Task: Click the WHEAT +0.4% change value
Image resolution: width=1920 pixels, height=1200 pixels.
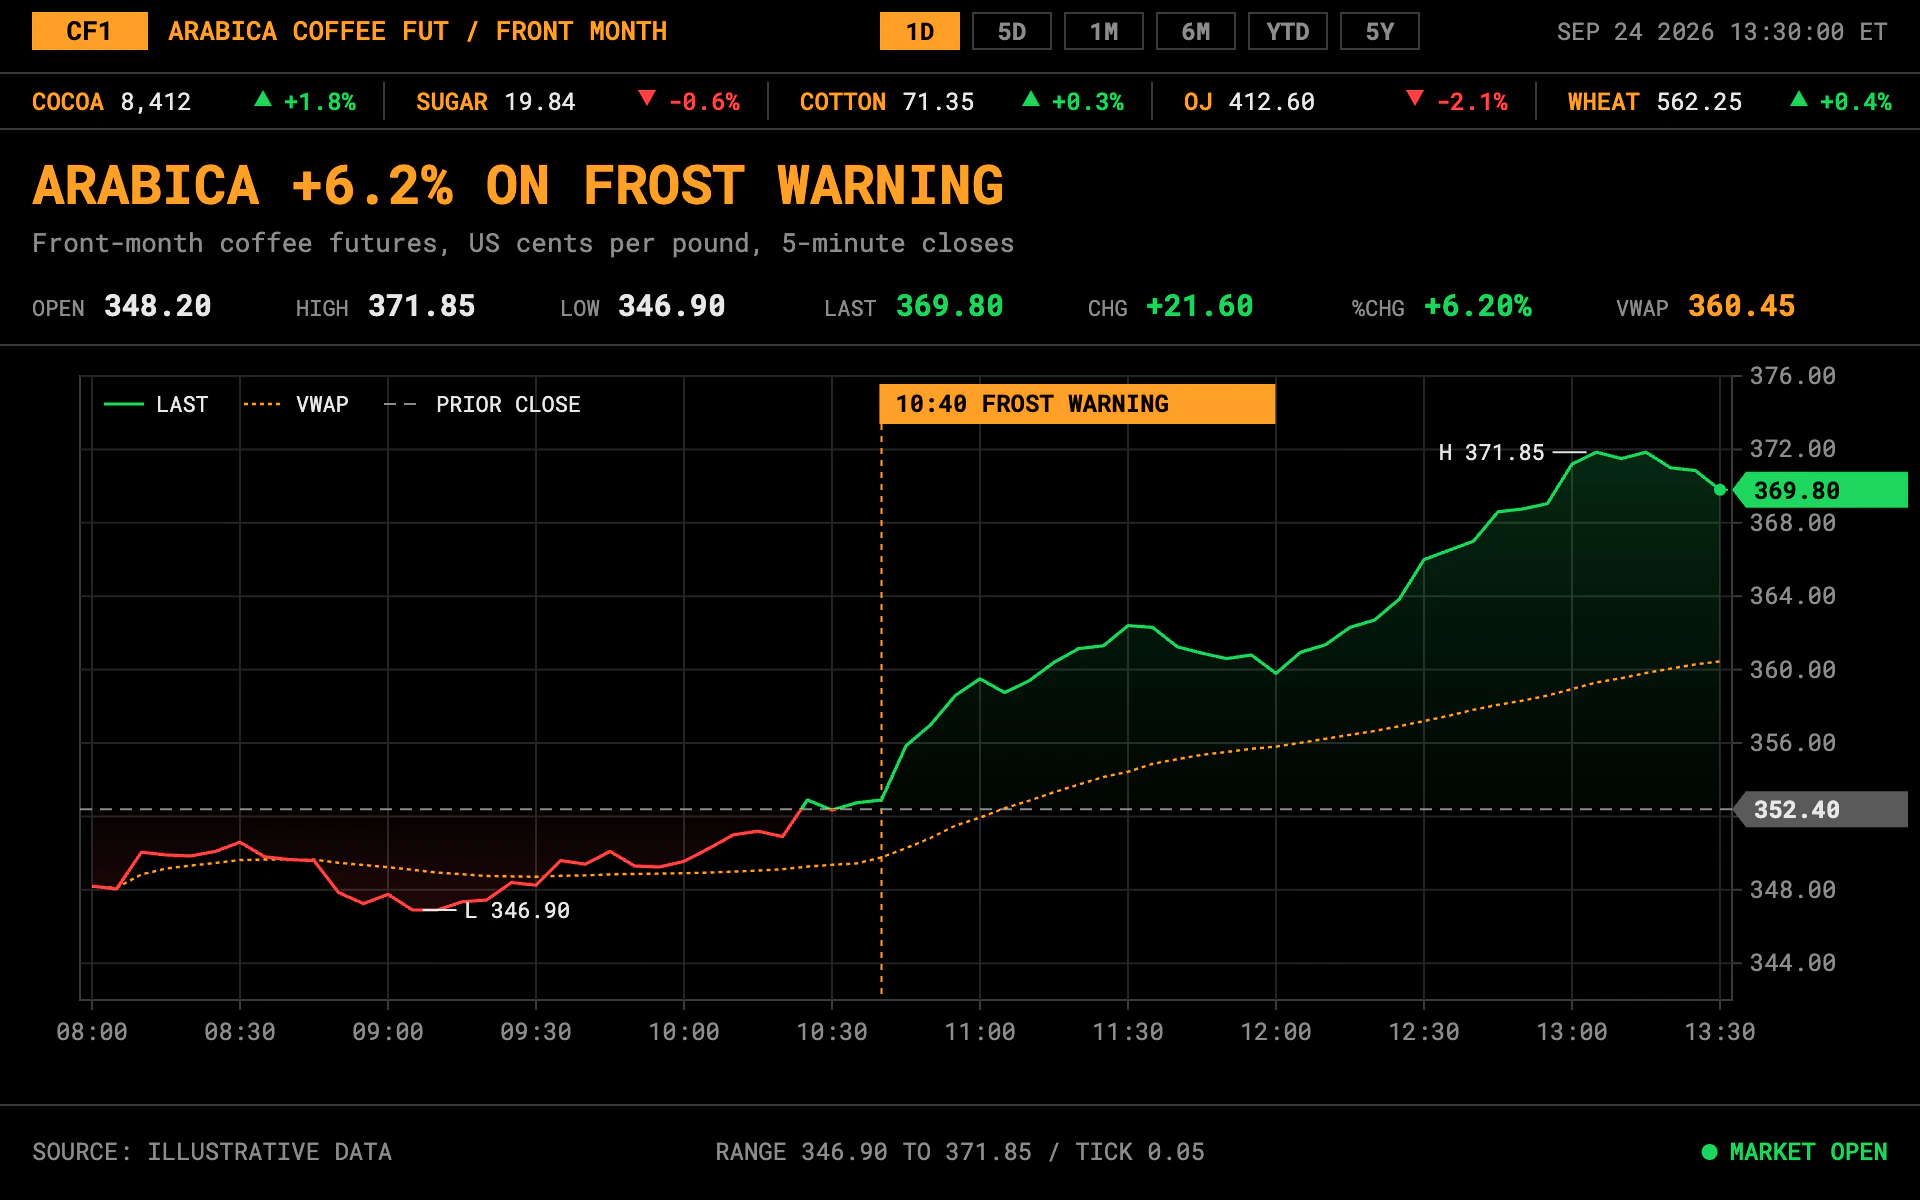Action: (x=1856, y=102)
